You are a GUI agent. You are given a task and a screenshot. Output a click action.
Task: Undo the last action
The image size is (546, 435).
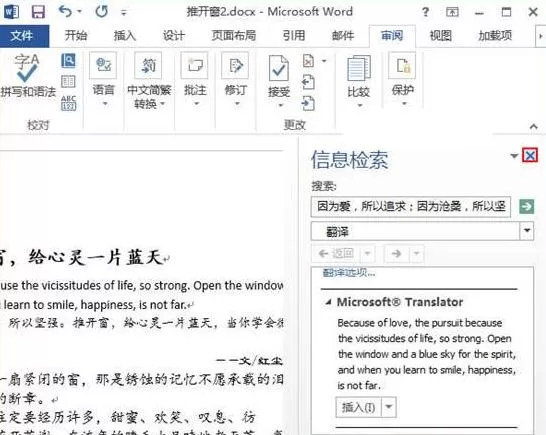pyautogui.click(x=65, y=12)
